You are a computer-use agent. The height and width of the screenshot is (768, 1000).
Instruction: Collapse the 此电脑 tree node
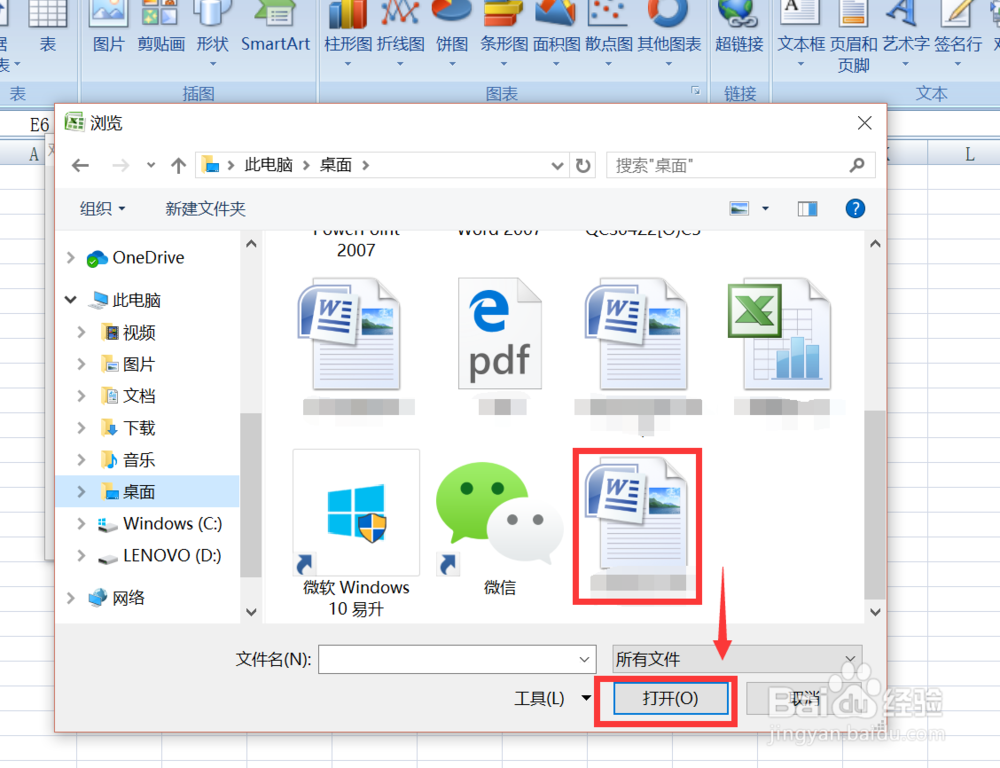(x=71, y=300)
